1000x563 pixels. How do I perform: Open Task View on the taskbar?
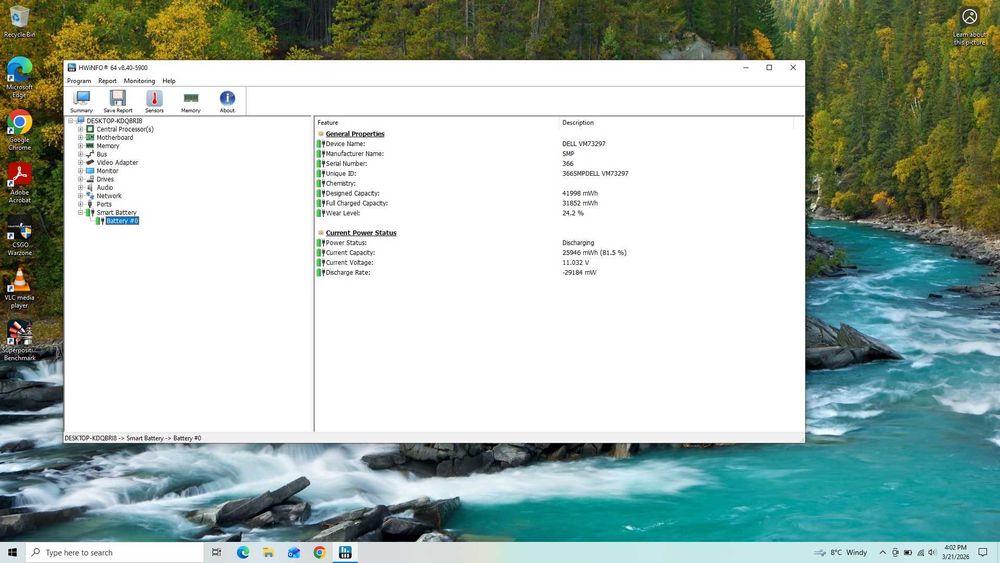pos(217,552)
